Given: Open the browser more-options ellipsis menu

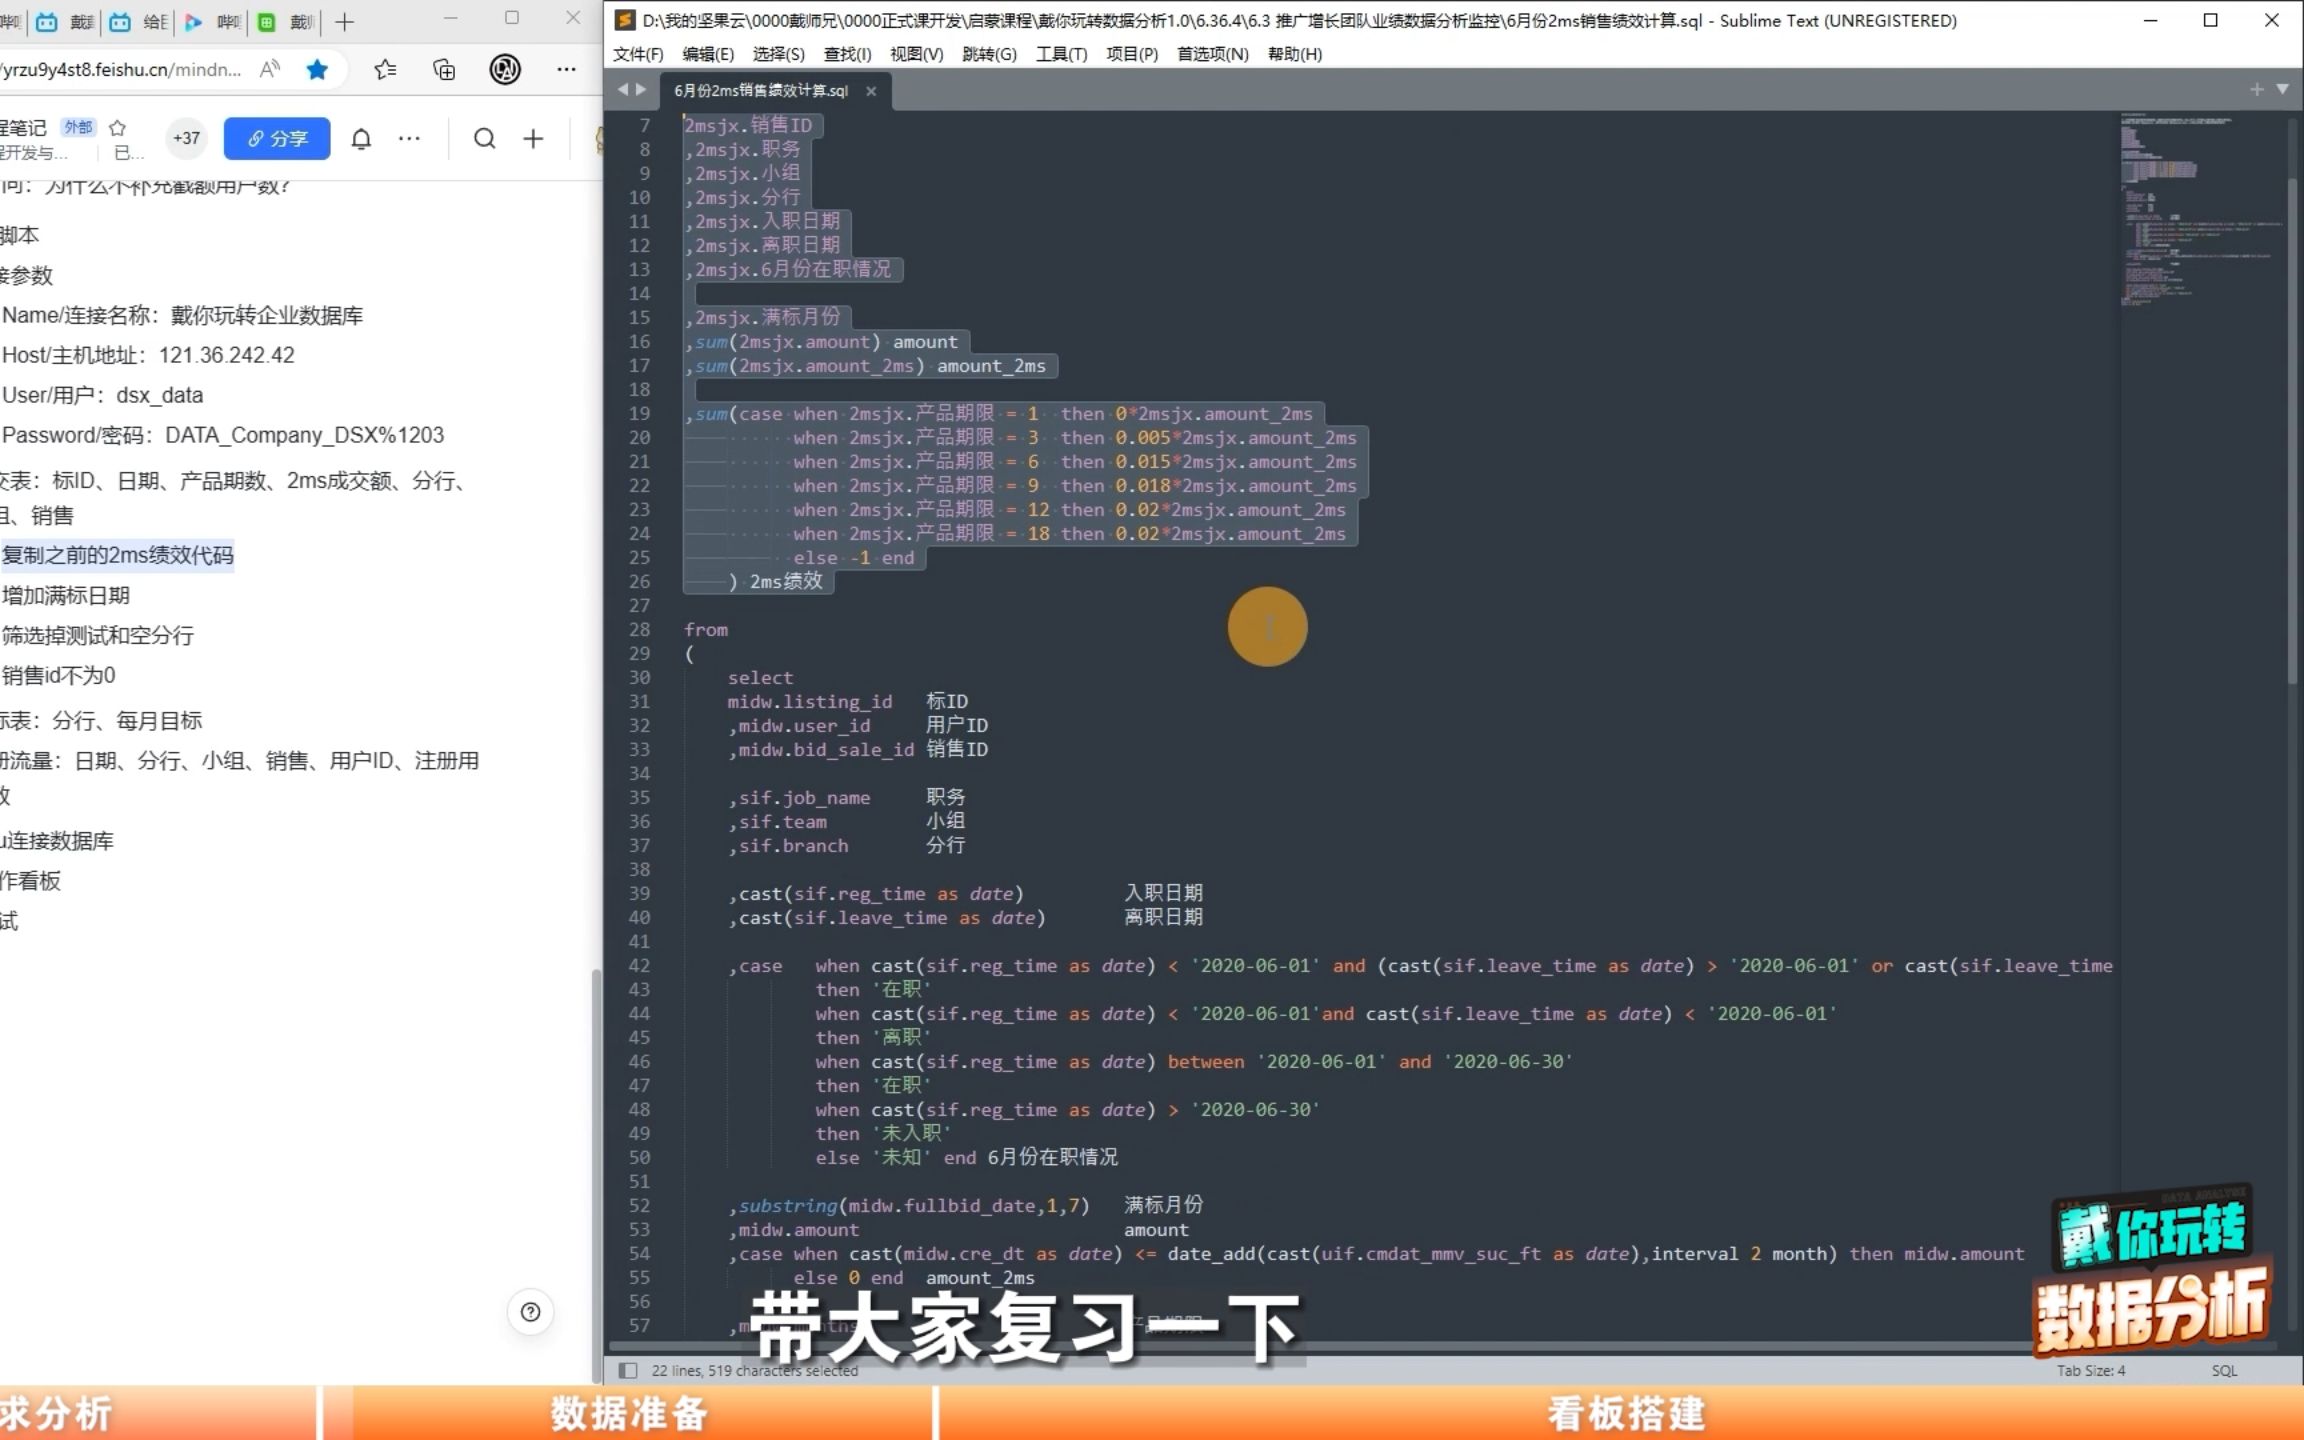Looking at the screenshot, I should pos(566,69).
